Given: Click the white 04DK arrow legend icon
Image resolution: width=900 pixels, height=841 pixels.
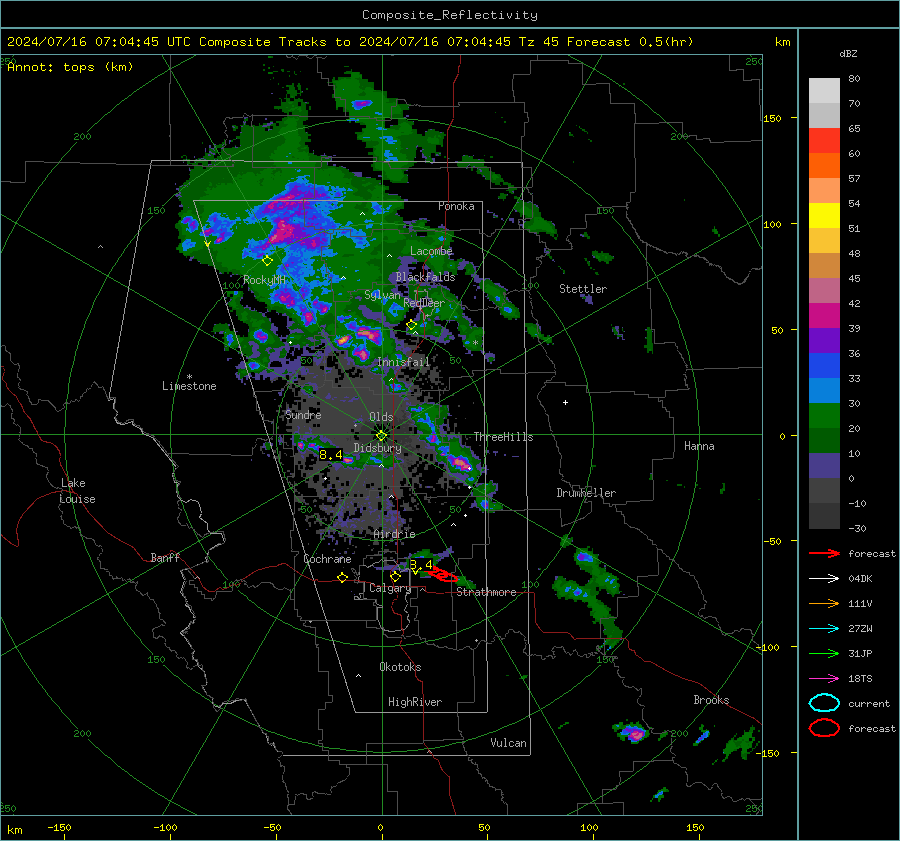Looking at the screenshot, I should pos(824,579).
